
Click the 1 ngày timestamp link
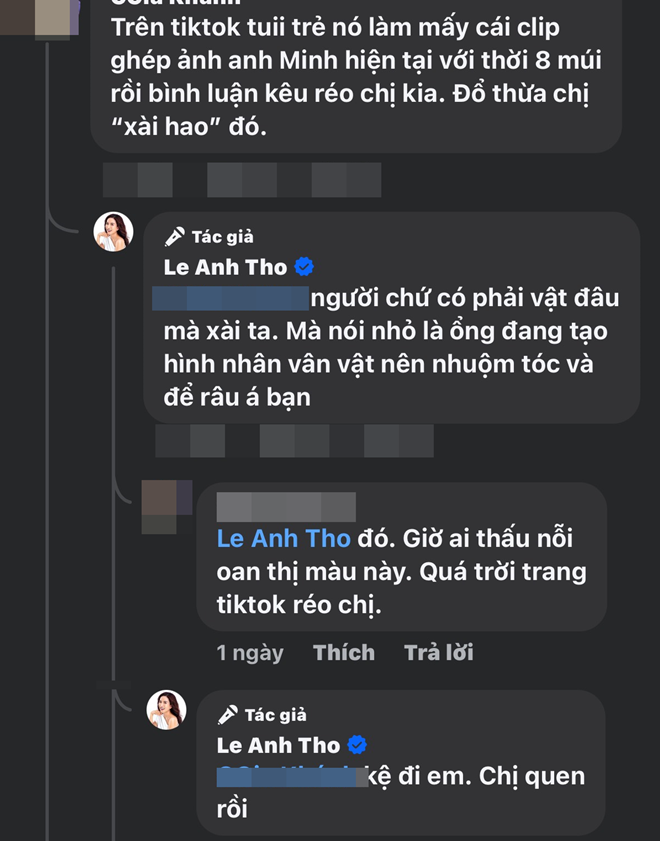tap(250, 651)
